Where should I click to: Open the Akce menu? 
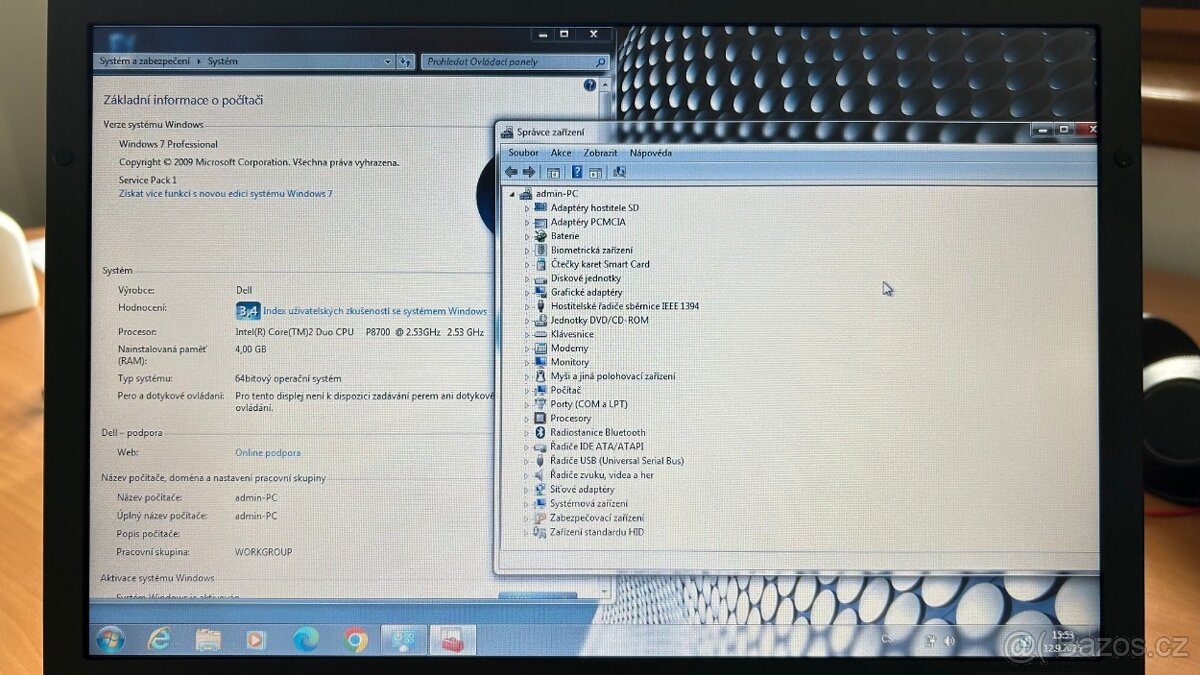[x=561, y=153]
